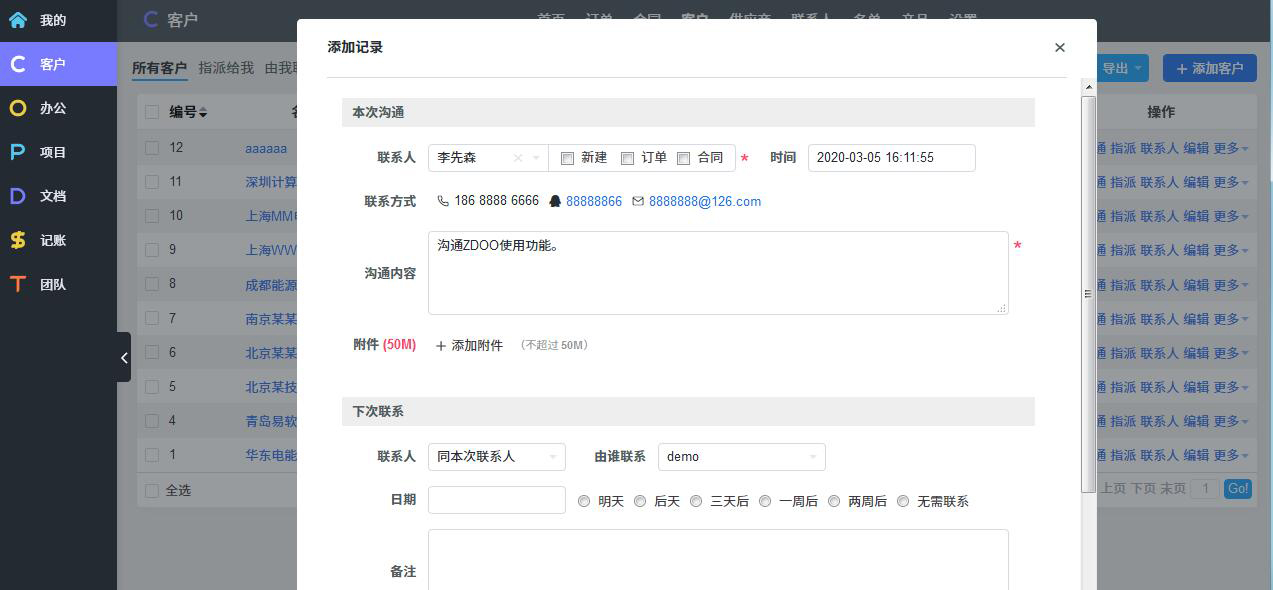Click the dialog vertical scrollbar thumb
The image size is (1273, 590).
[x=1088, y=293]
